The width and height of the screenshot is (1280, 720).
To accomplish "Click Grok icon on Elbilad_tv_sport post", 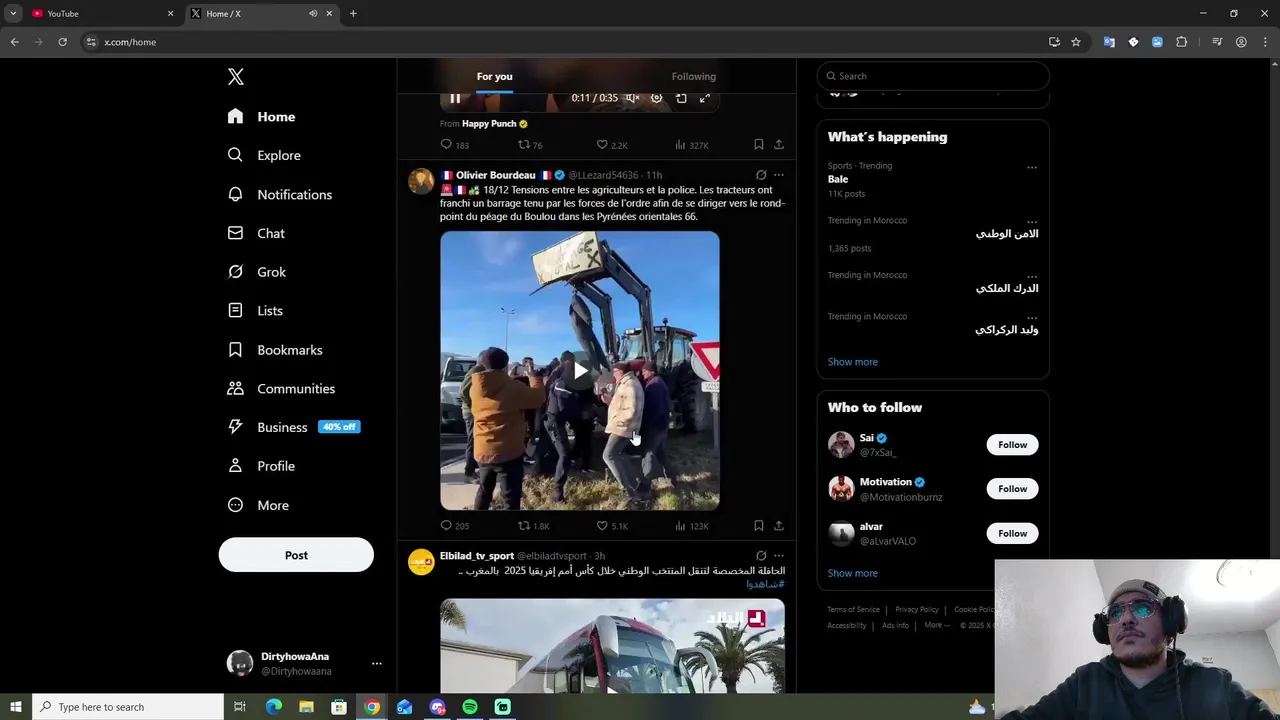I will (x=761, y=556).
